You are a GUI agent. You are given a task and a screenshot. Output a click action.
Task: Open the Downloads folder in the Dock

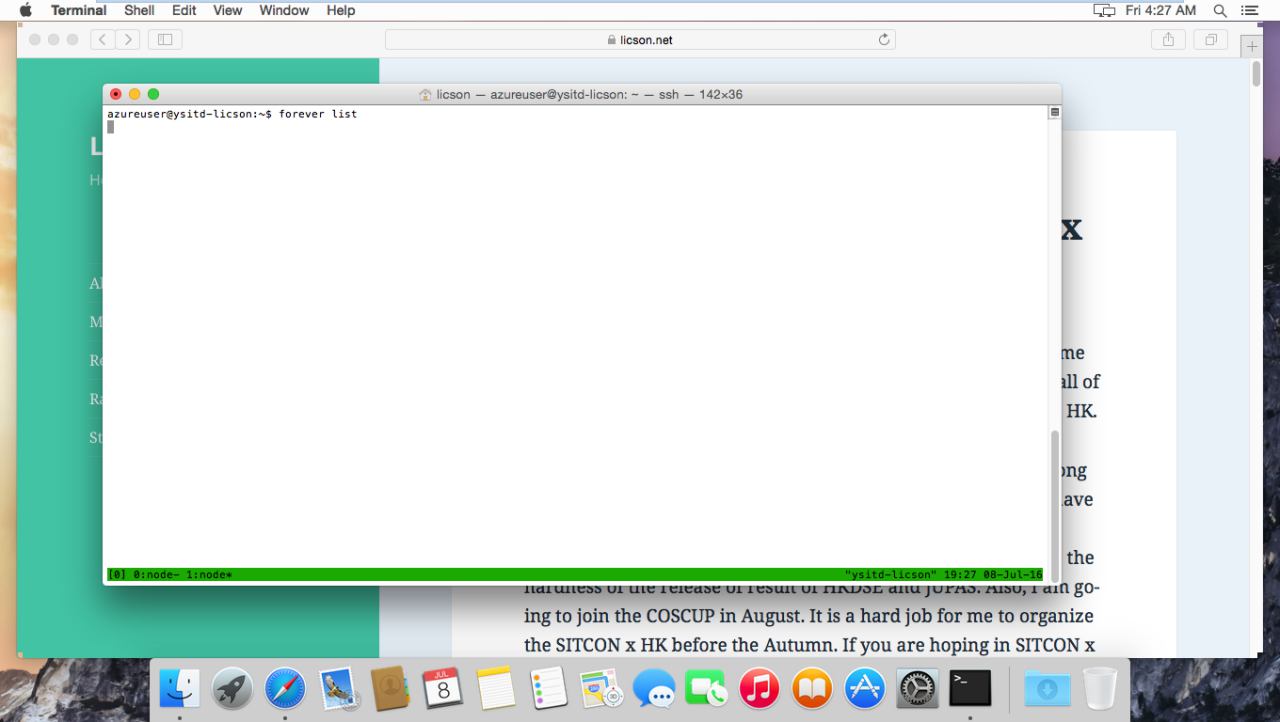pyautogui.click(x=1046, y=688)
